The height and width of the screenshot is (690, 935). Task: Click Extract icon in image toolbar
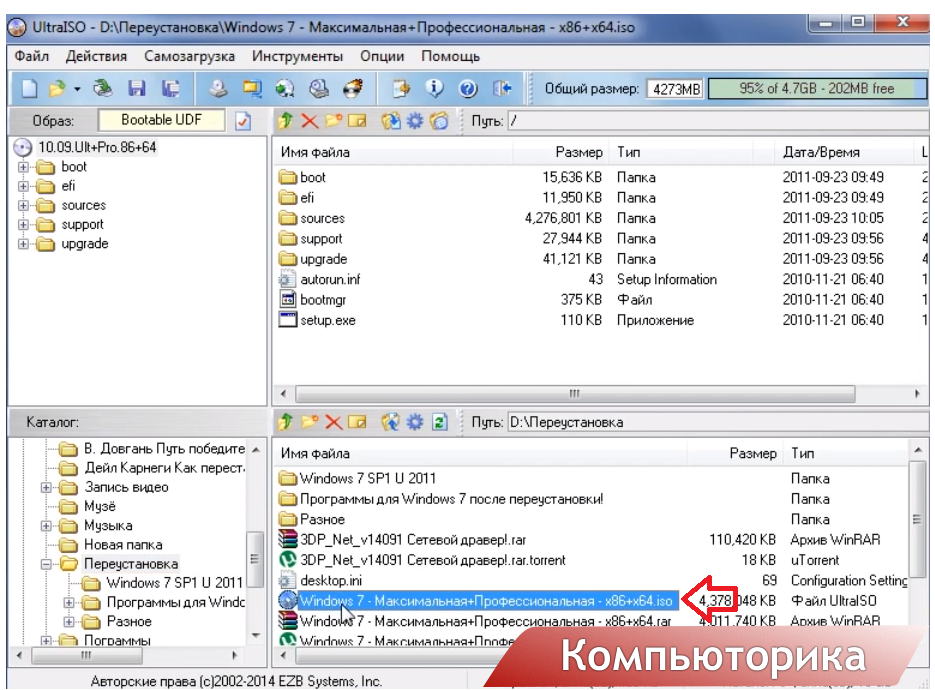391,121
